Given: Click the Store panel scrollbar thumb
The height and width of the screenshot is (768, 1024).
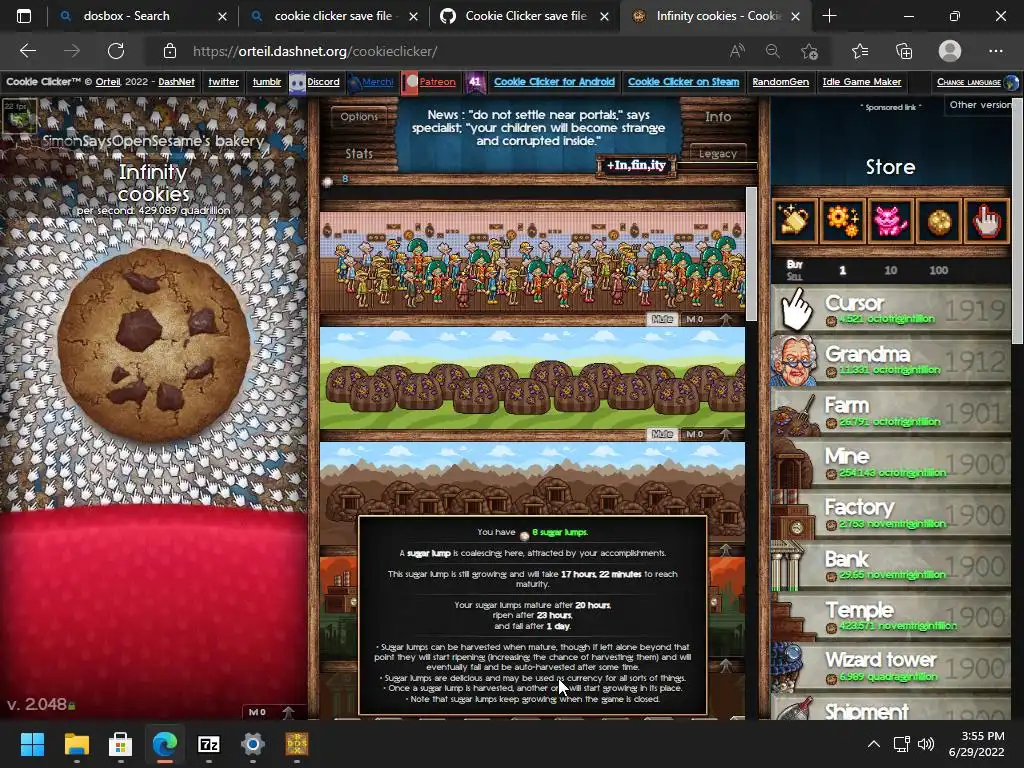Looking at the screenshot, I should 1017,219.
